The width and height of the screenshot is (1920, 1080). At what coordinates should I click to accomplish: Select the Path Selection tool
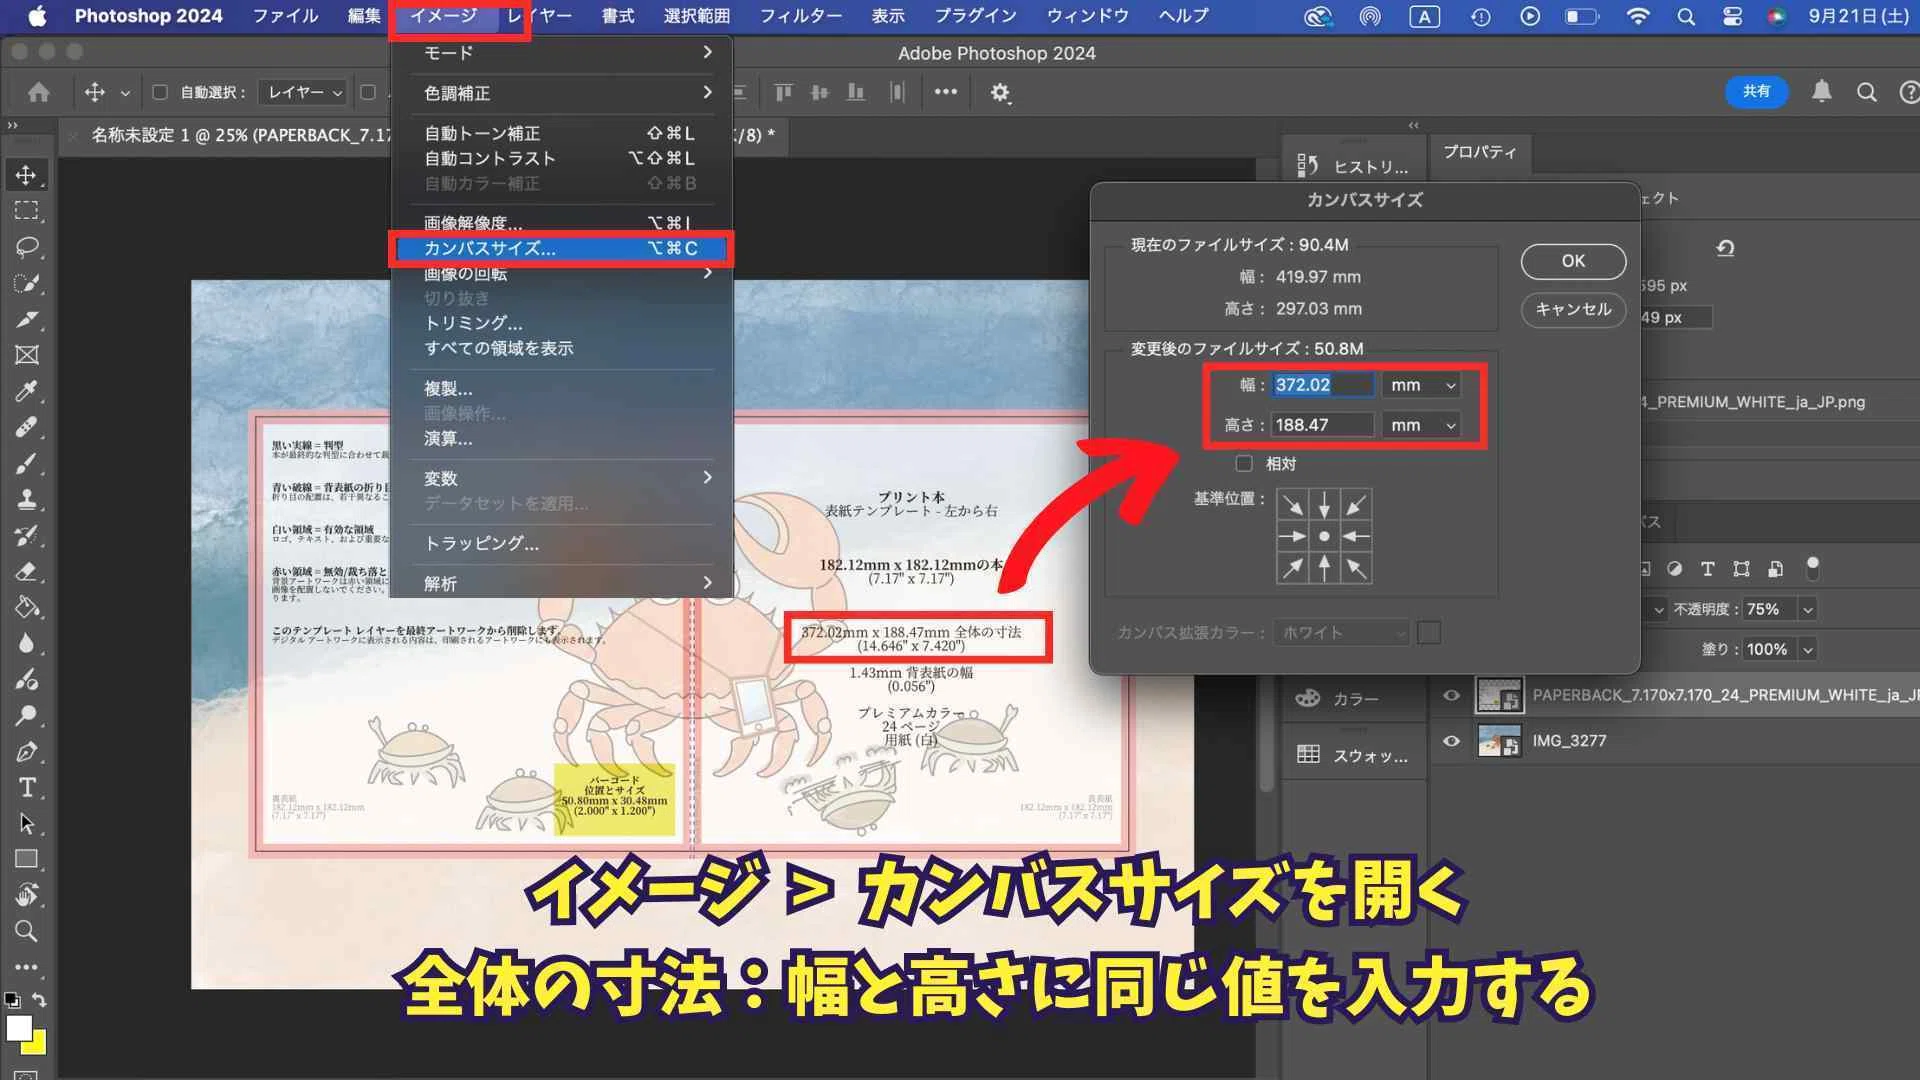(26, 823)
